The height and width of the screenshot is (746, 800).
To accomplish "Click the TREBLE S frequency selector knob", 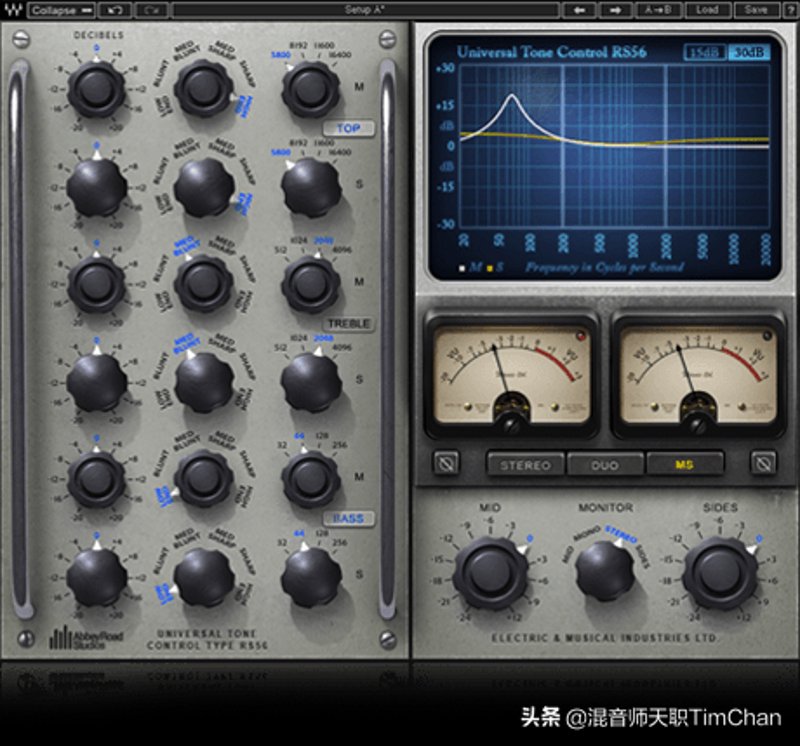I will point(311,381).
